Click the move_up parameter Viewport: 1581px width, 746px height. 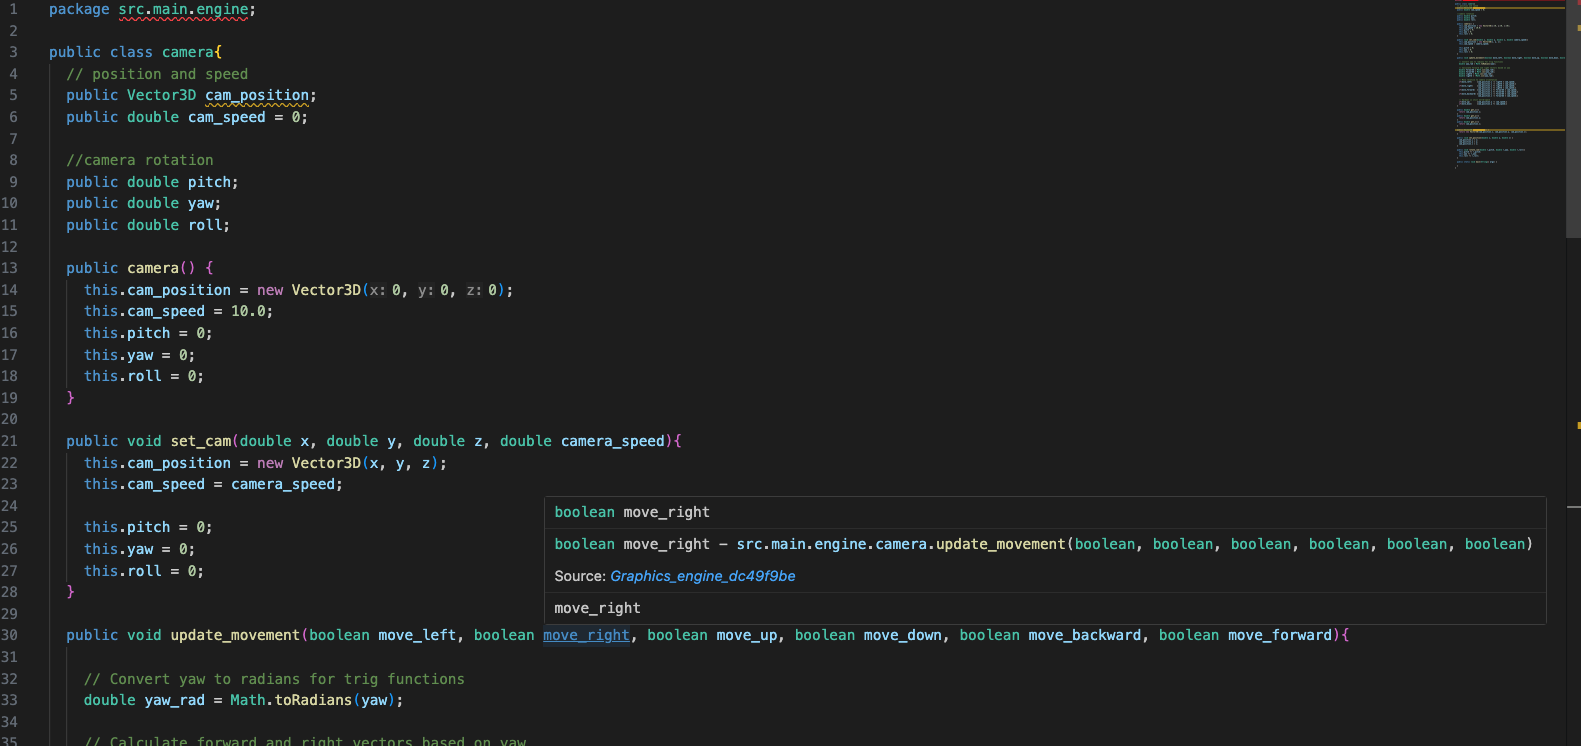click(746, 635)
